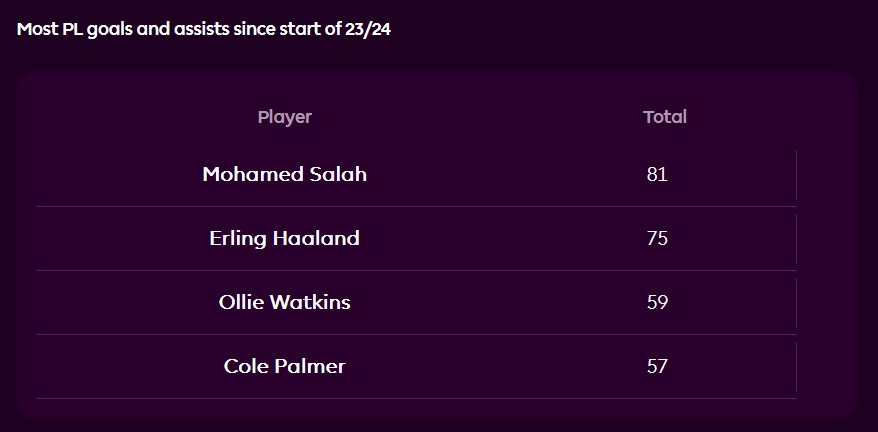Select the Ollie Watkins player name
Screen dimensions: 878x432
(x=285, y=302)
